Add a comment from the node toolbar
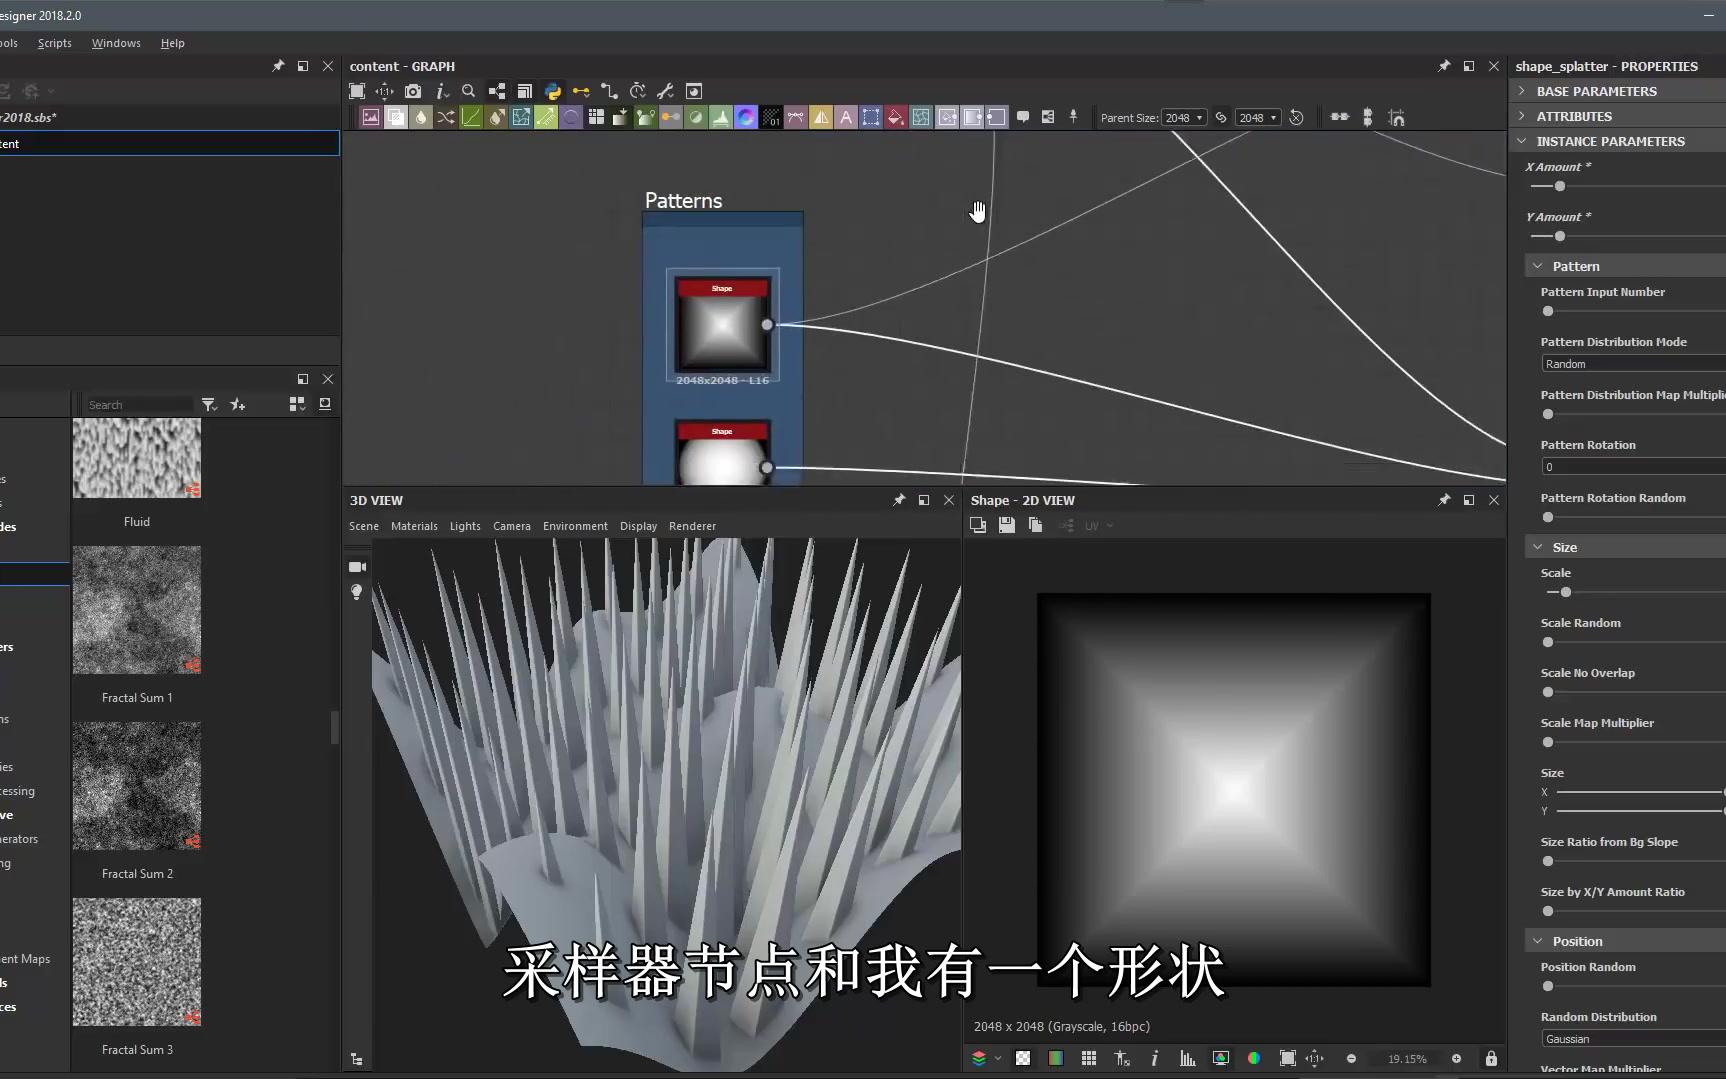 coord(1023,117)
